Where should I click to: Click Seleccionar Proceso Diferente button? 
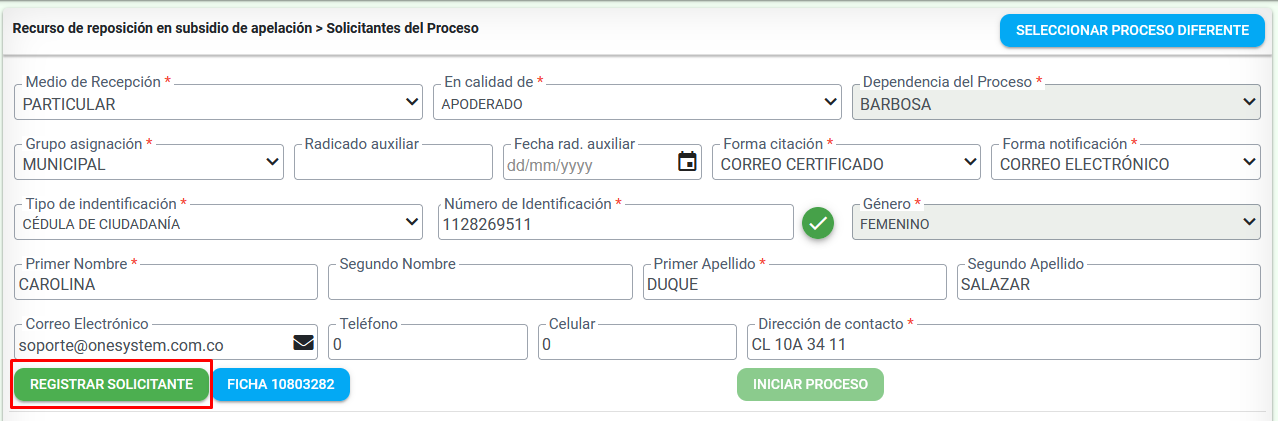point(1132,30)
